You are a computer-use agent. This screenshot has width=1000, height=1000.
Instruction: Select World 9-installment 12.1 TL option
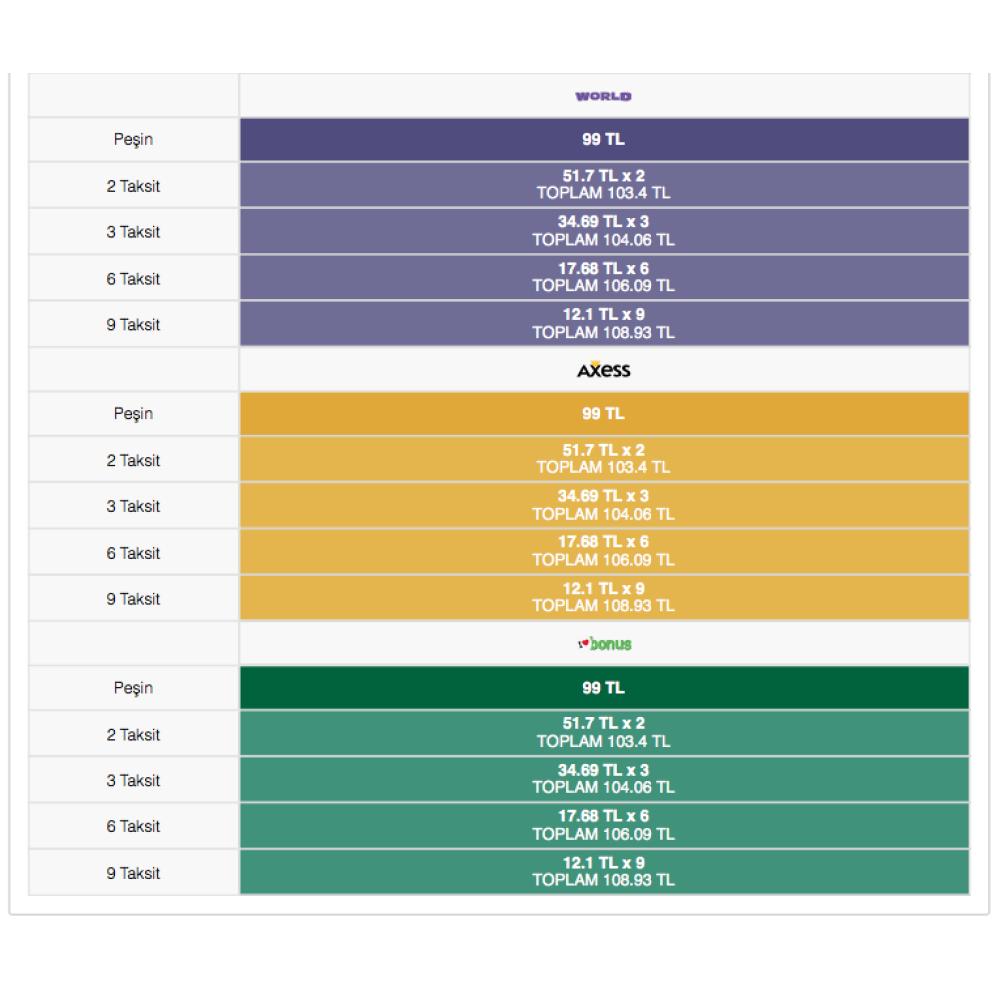[603, 324]
